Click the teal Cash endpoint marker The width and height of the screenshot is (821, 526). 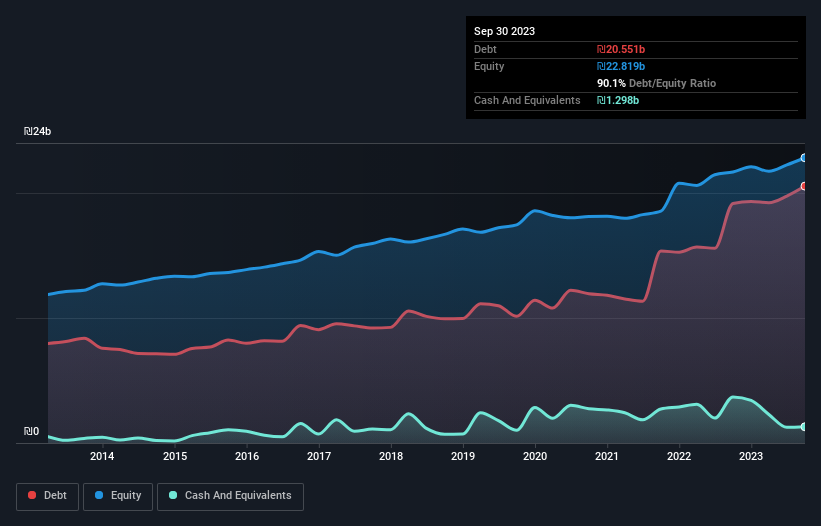(804, 427)
